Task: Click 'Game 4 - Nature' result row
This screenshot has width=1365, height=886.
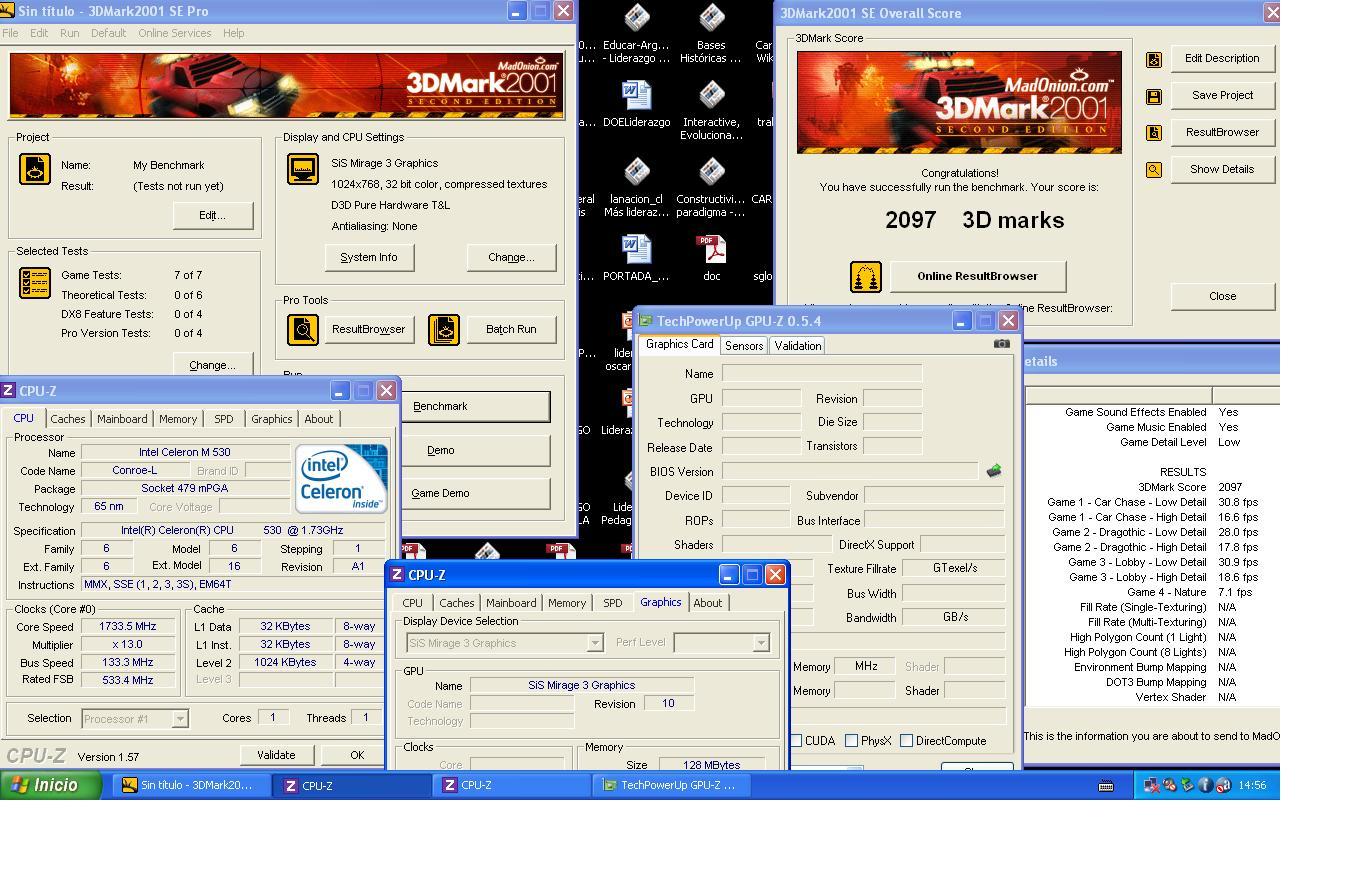Action: (x=1150, y=592)
